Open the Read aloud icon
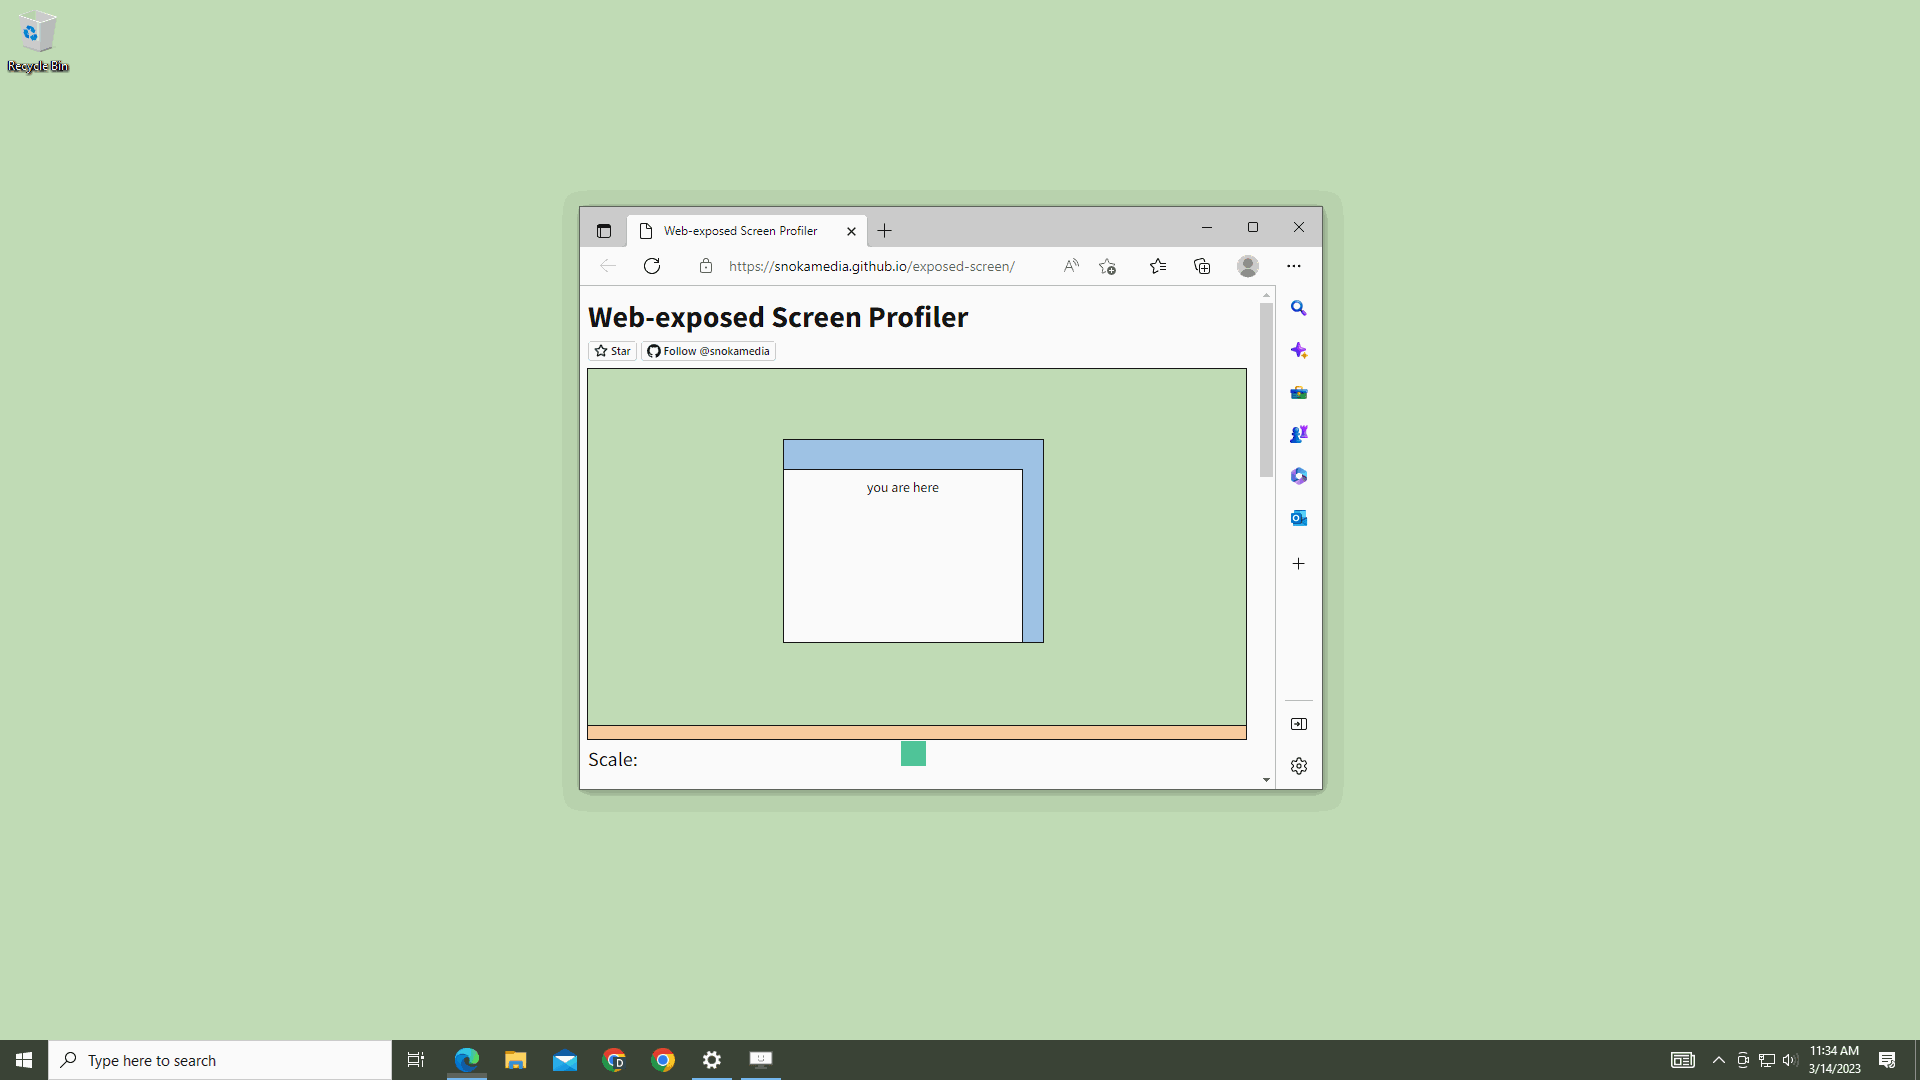Viewport: 1920px width, 1080px height. [x=1071, y=266]
